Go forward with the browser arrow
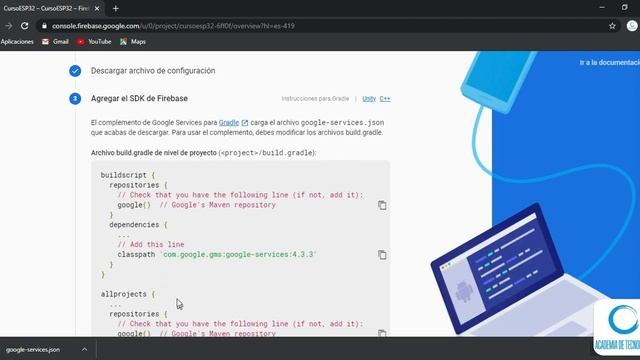640x360 pixels. click(9, 26)
